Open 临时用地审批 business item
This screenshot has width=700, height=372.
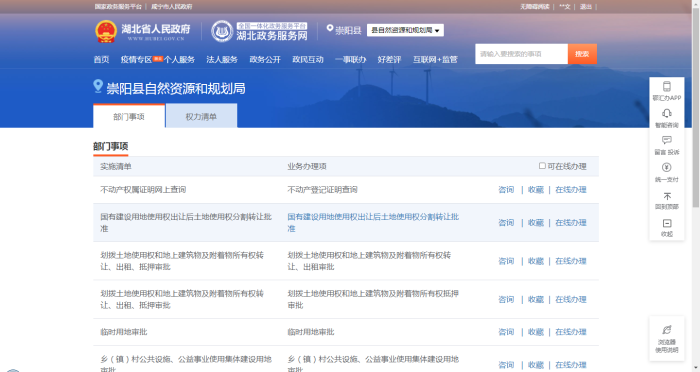(311, 332)
